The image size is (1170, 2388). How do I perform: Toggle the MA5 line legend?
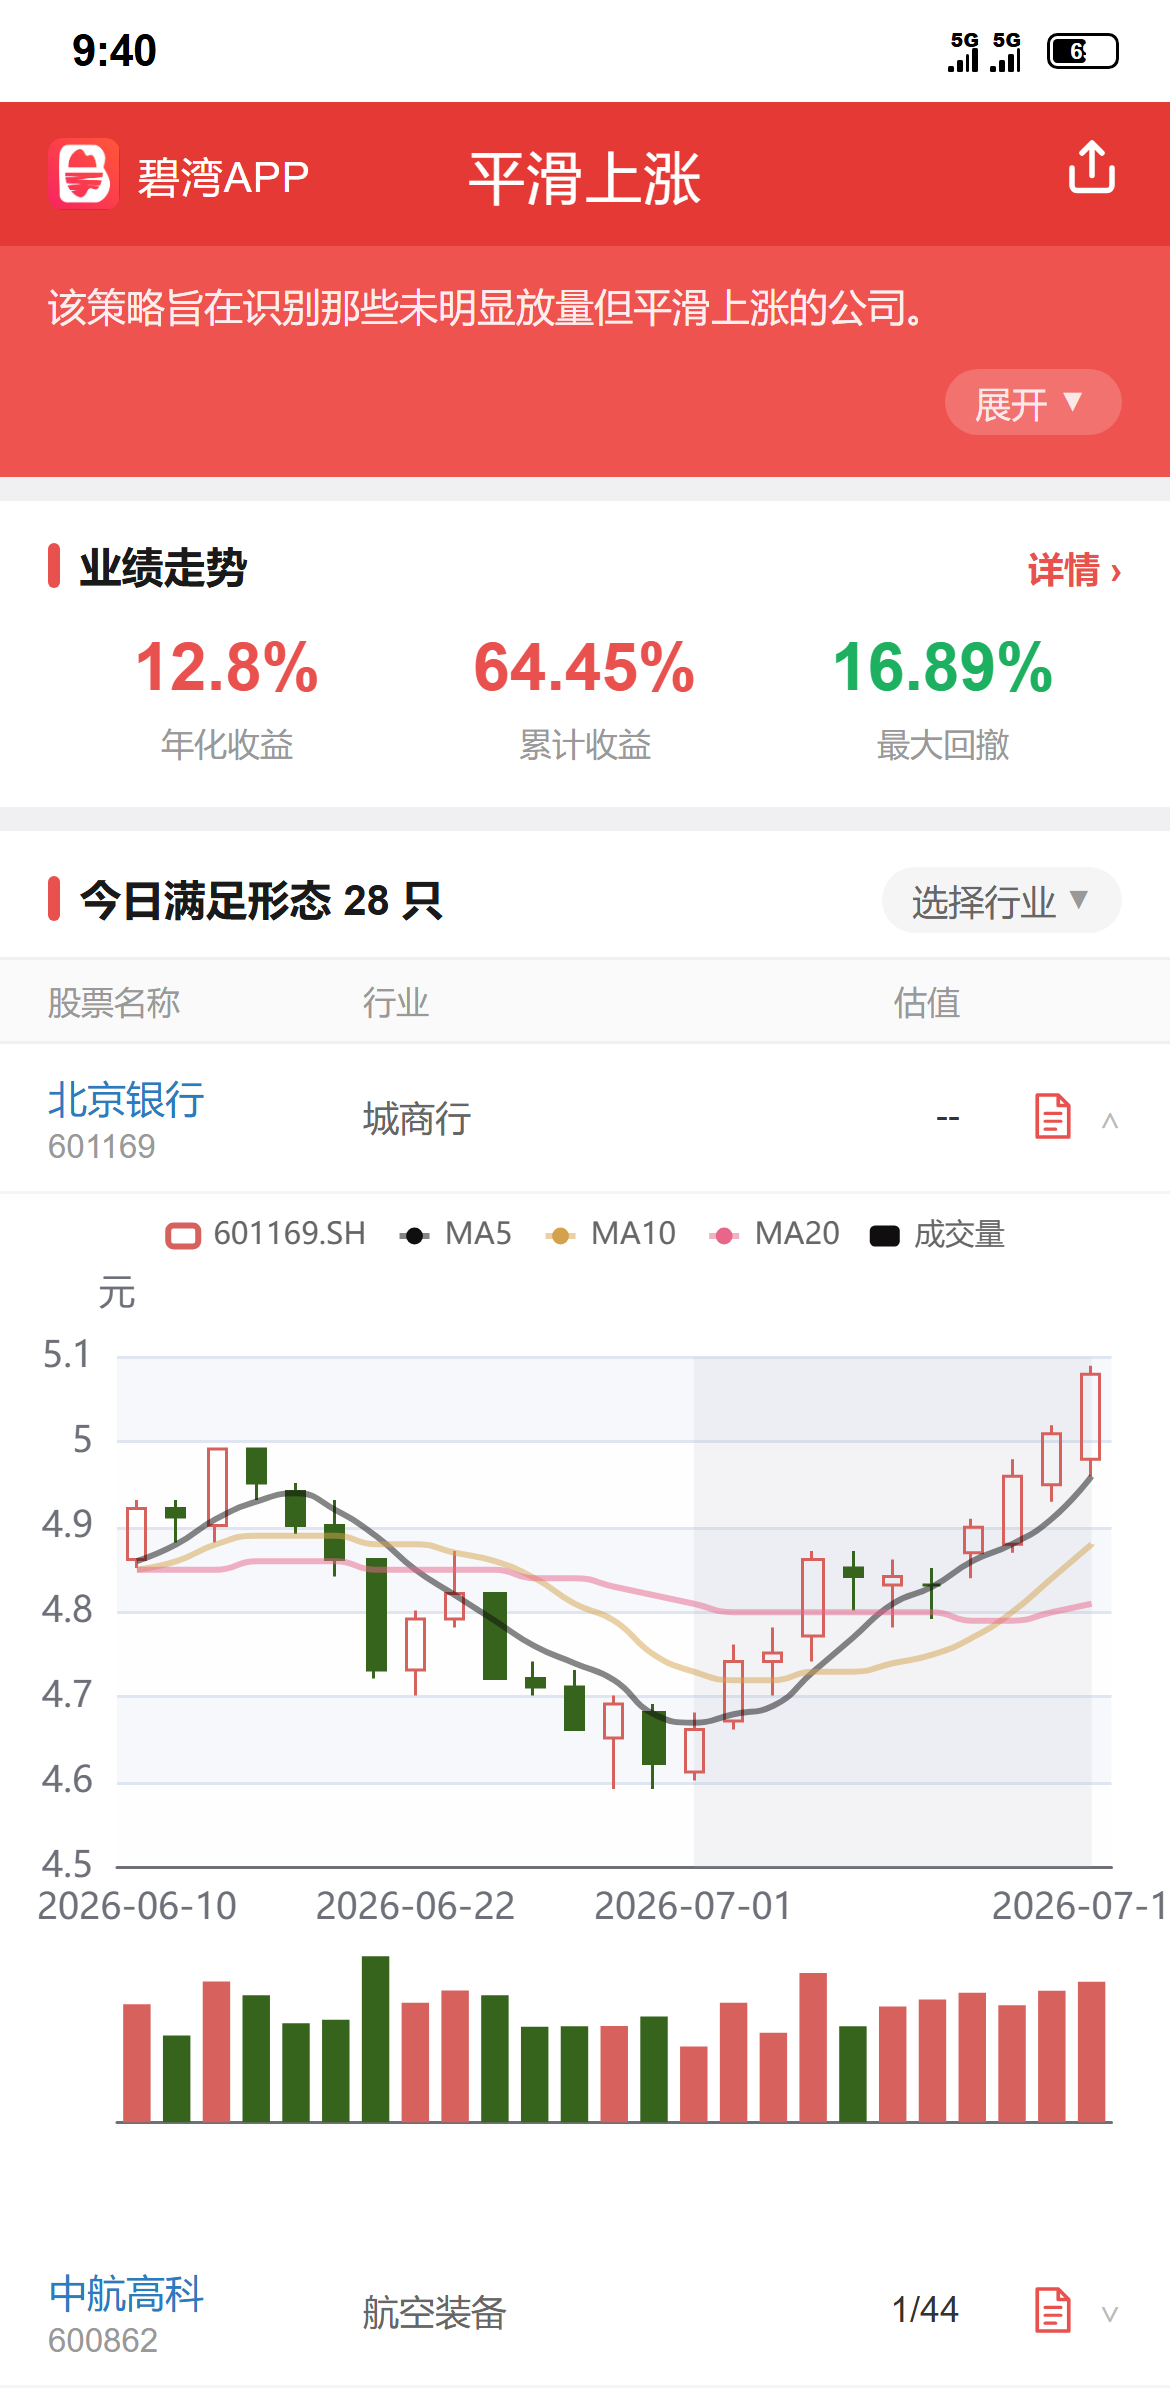(456, 1234)
